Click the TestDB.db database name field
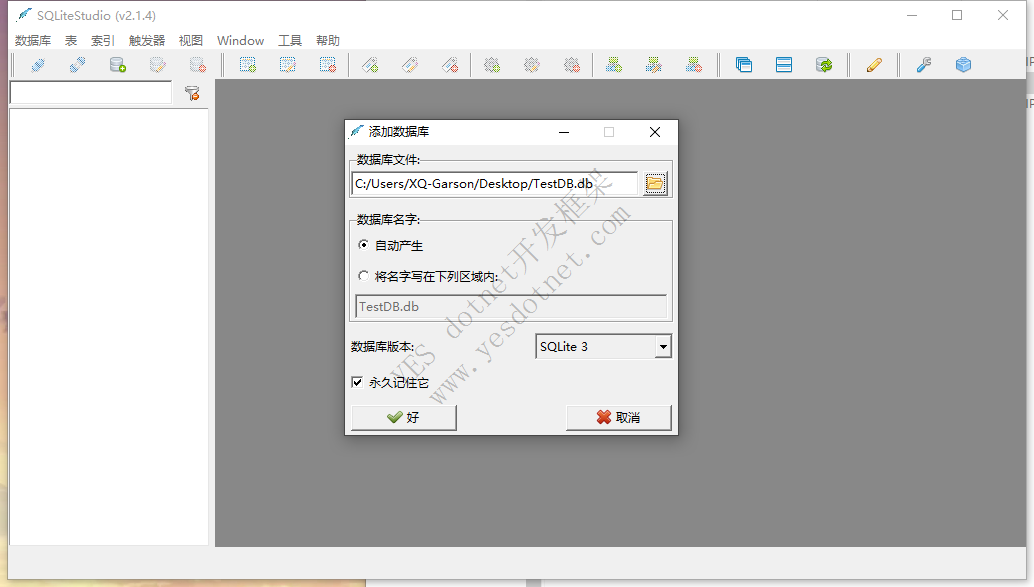The width and height of the screenshot is (1034, 587). click(x=510, y=307)
